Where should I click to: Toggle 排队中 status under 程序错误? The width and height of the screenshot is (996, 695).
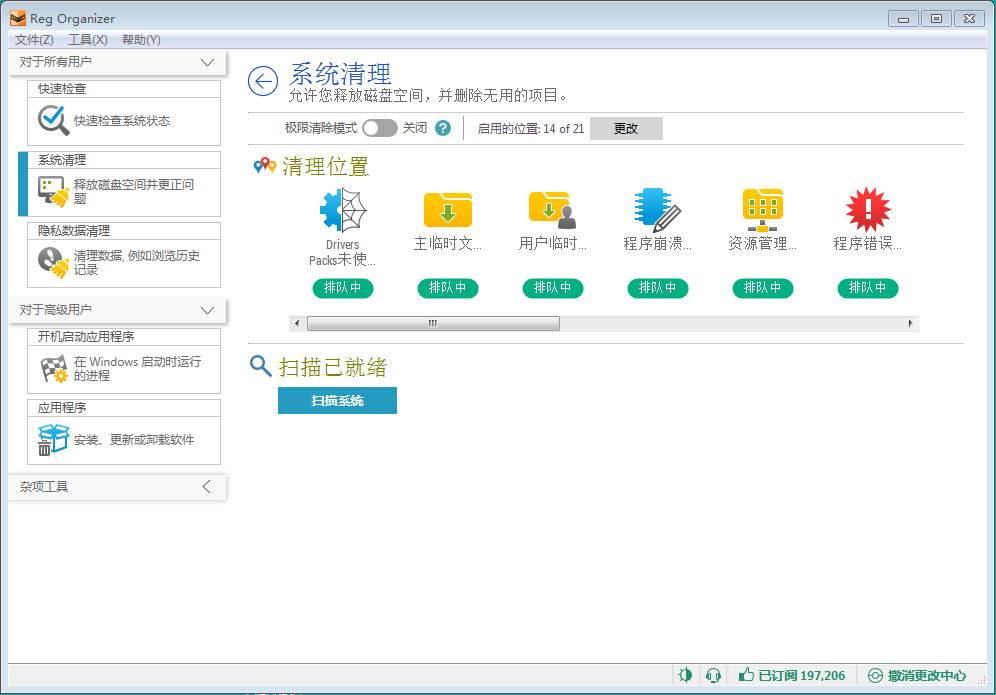[x=867, y=288]
